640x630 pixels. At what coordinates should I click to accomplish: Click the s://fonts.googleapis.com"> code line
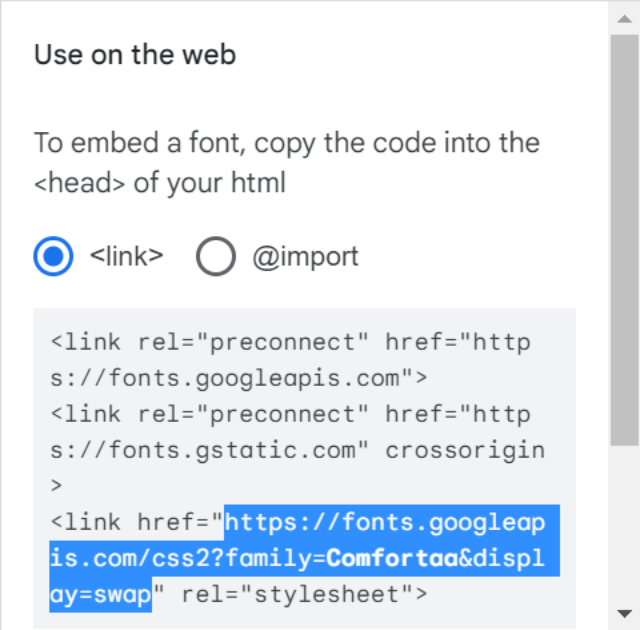pos(239,379)
